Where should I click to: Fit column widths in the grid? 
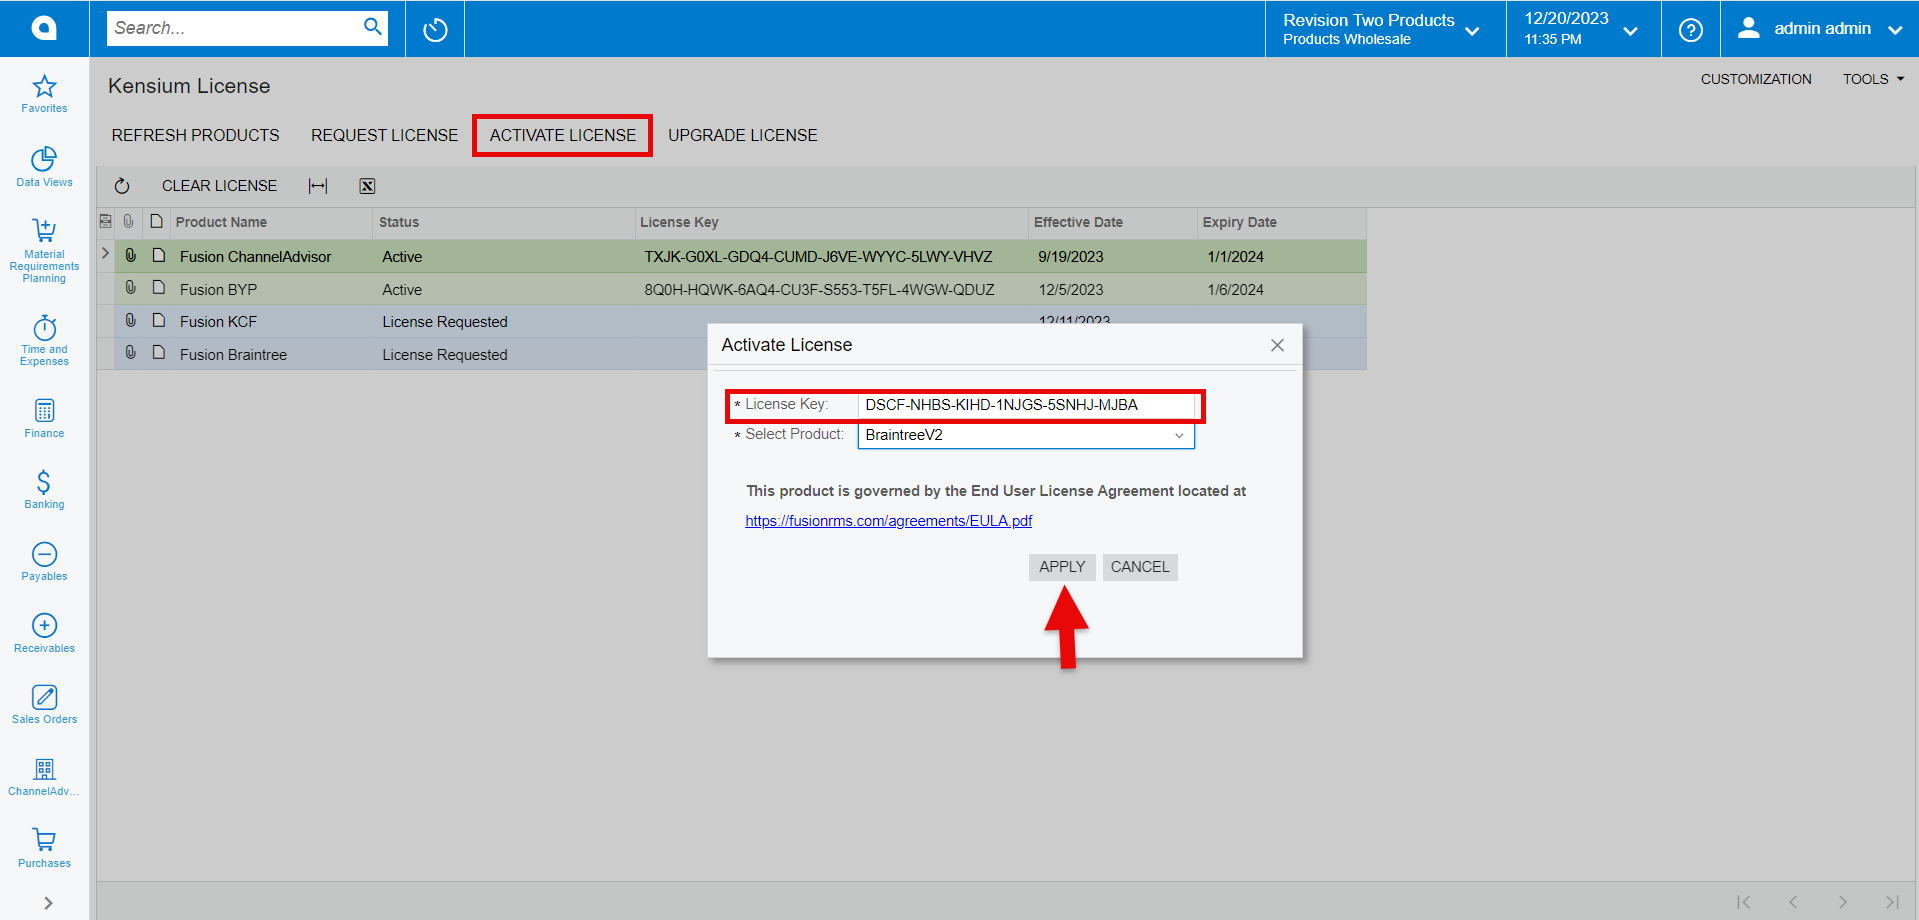[x=317, y=185]
